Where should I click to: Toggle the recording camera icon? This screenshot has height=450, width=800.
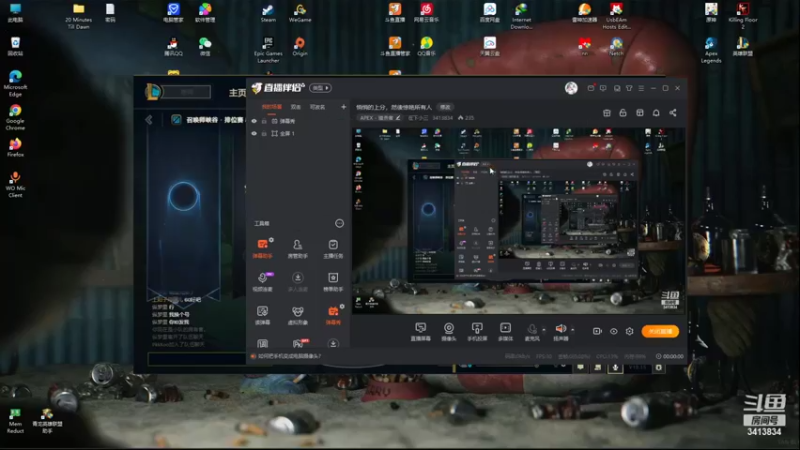(597, 331)
